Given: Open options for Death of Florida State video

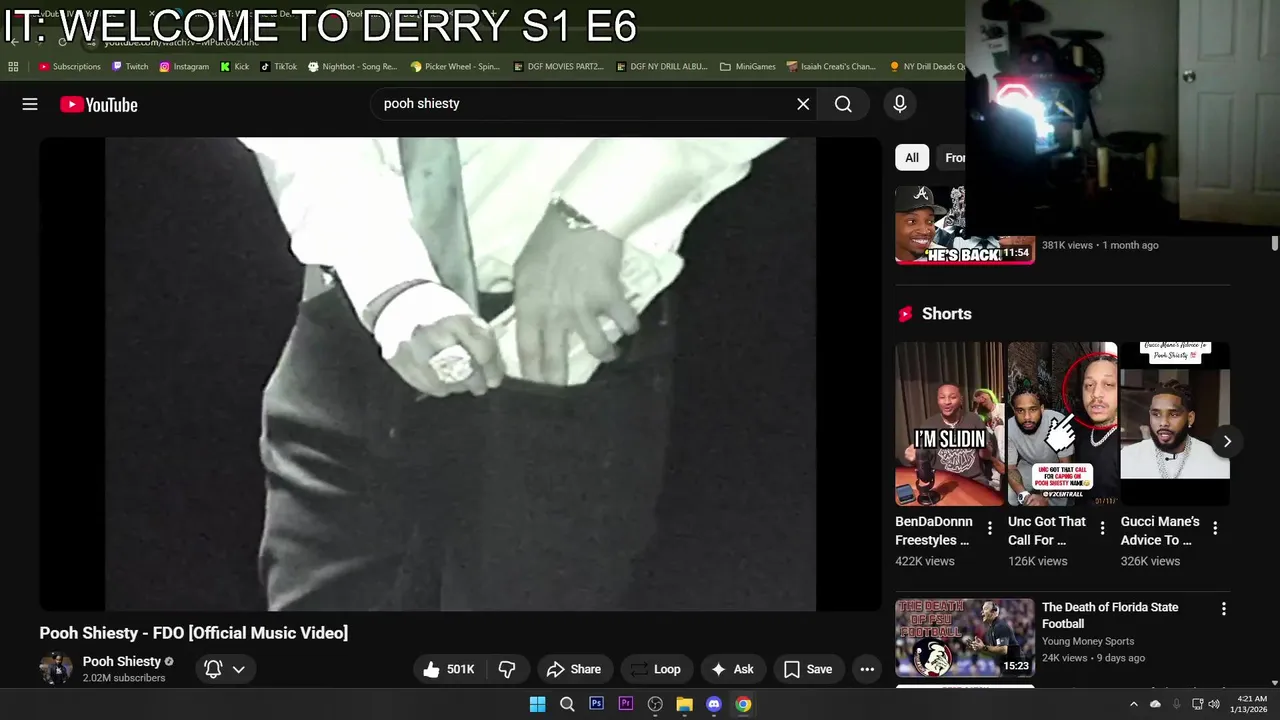Looking at the screenshot, I should [1223, 608].
